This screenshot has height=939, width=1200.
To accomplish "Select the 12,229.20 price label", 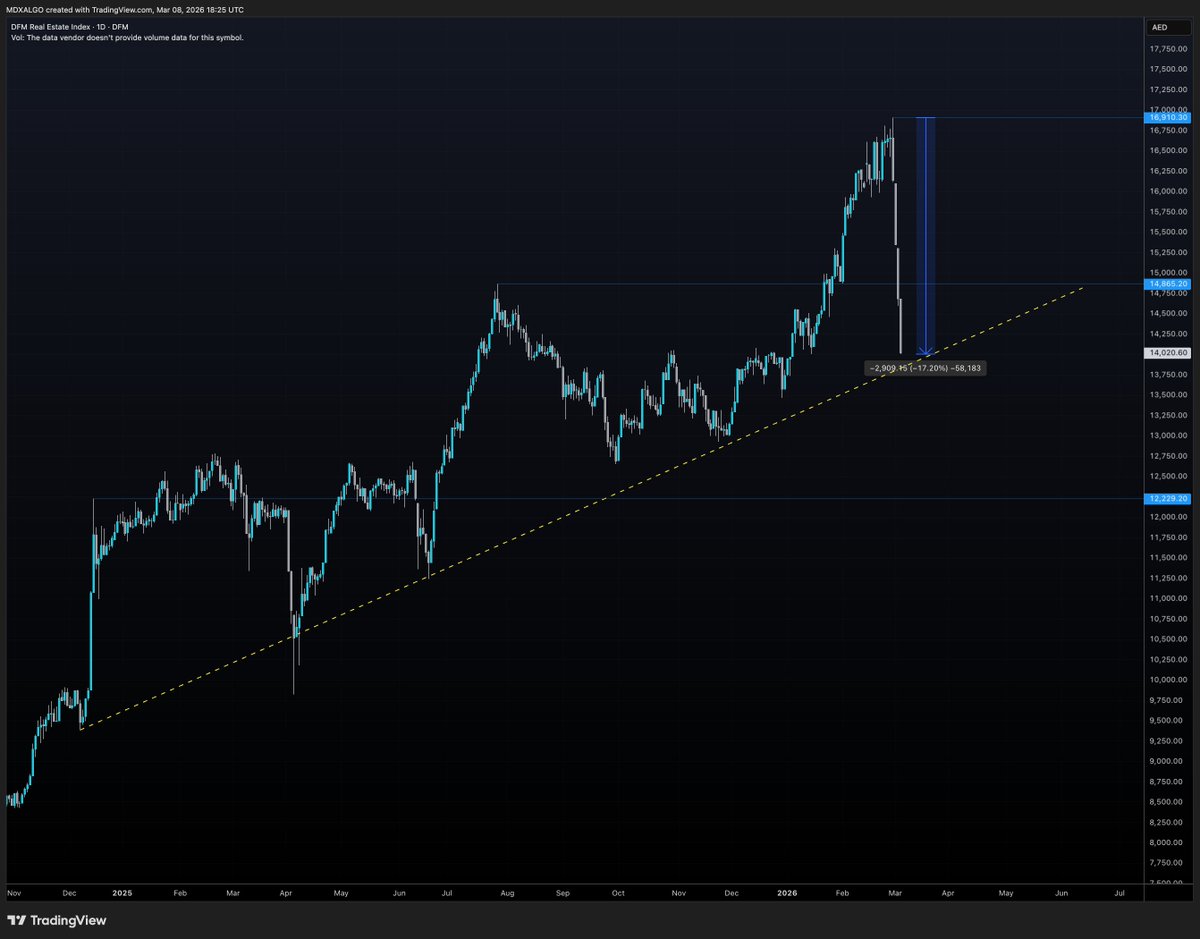I will 1168,498.
